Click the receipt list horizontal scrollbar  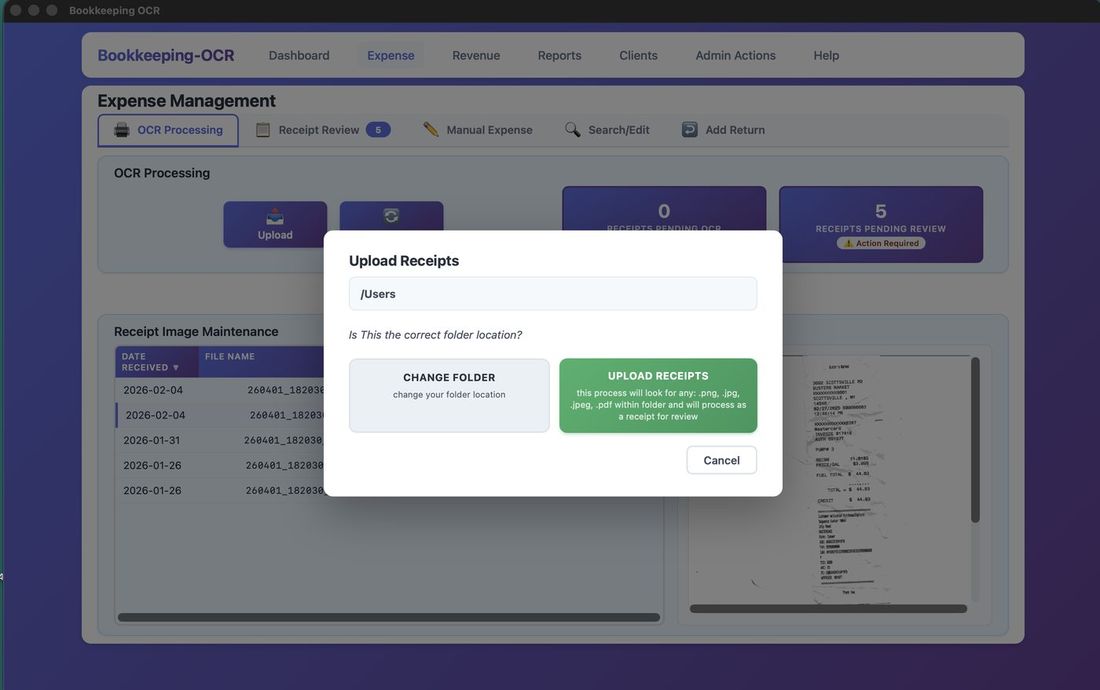click(388, 617)
